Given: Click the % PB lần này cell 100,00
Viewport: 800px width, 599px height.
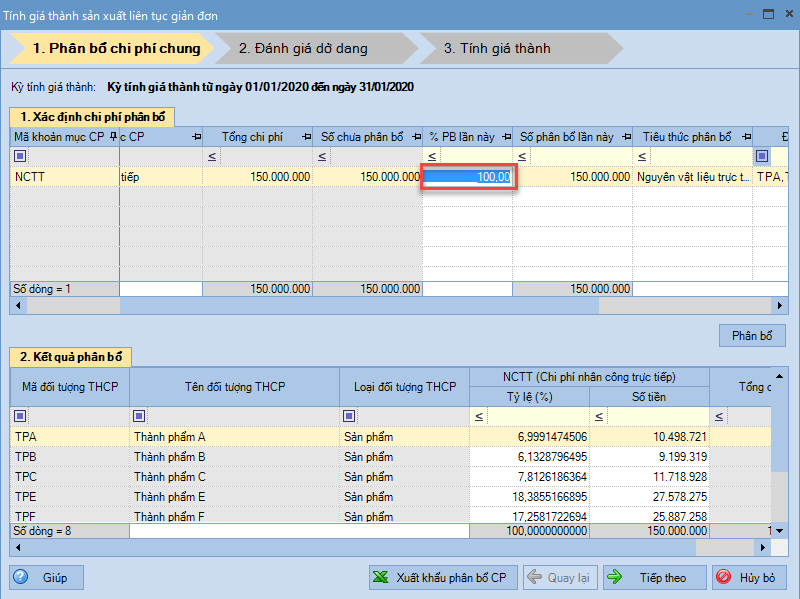Looking at the screenshot, I should pos(468,177).
